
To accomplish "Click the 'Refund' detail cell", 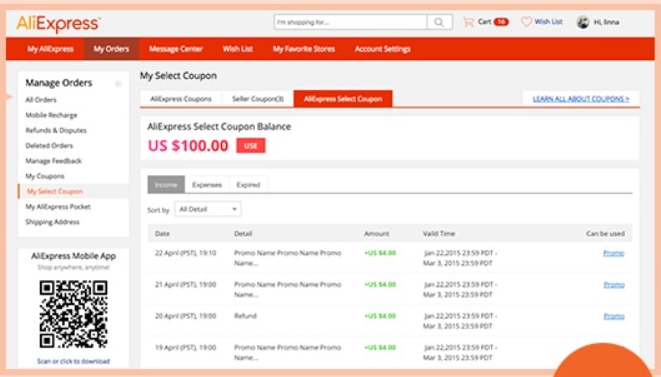I will (x=245, y=316).
